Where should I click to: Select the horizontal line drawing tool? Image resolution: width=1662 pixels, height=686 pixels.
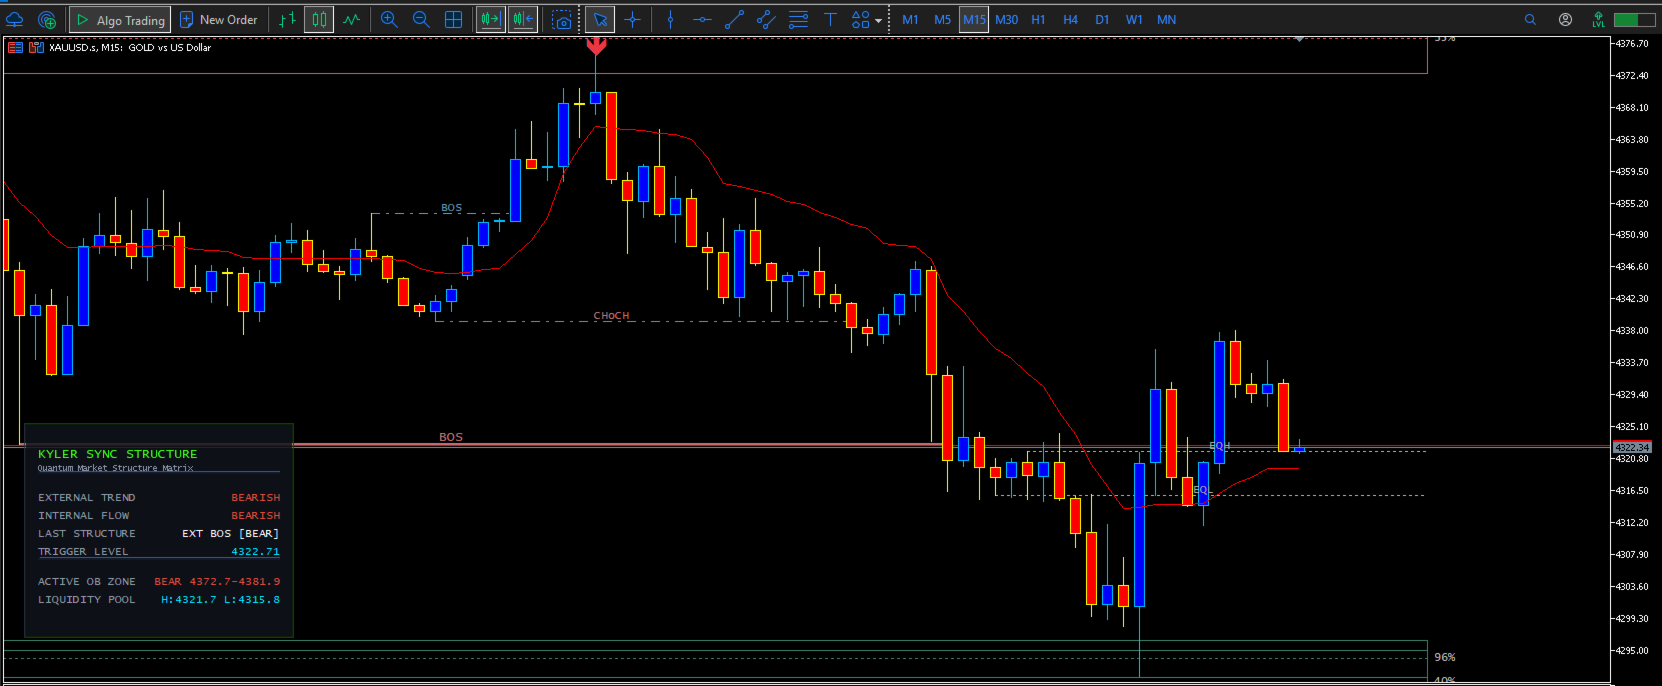(x=702, y=19)
